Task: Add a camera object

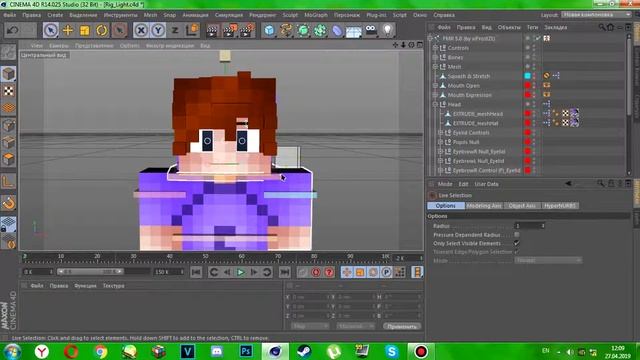Action: (371, 30)
